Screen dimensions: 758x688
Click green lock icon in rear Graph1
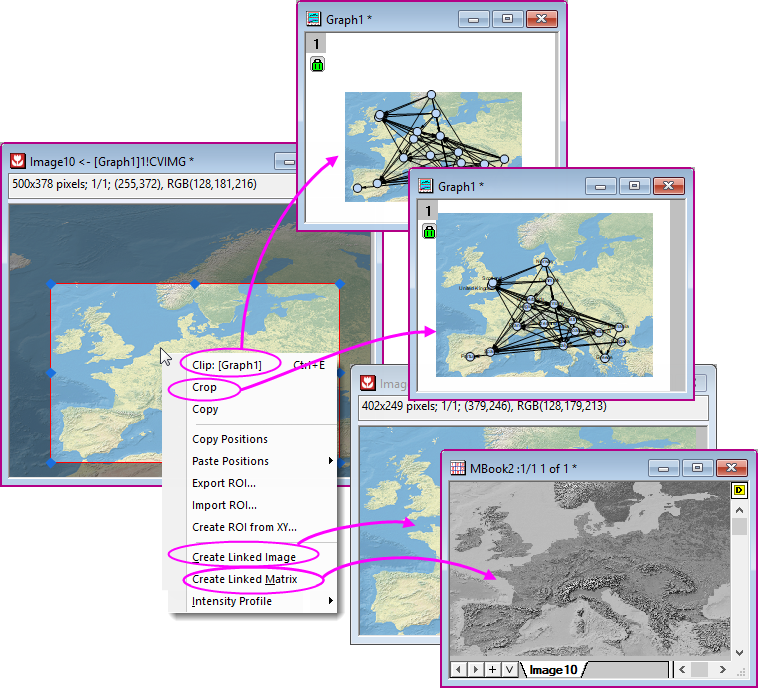point(317,64)
